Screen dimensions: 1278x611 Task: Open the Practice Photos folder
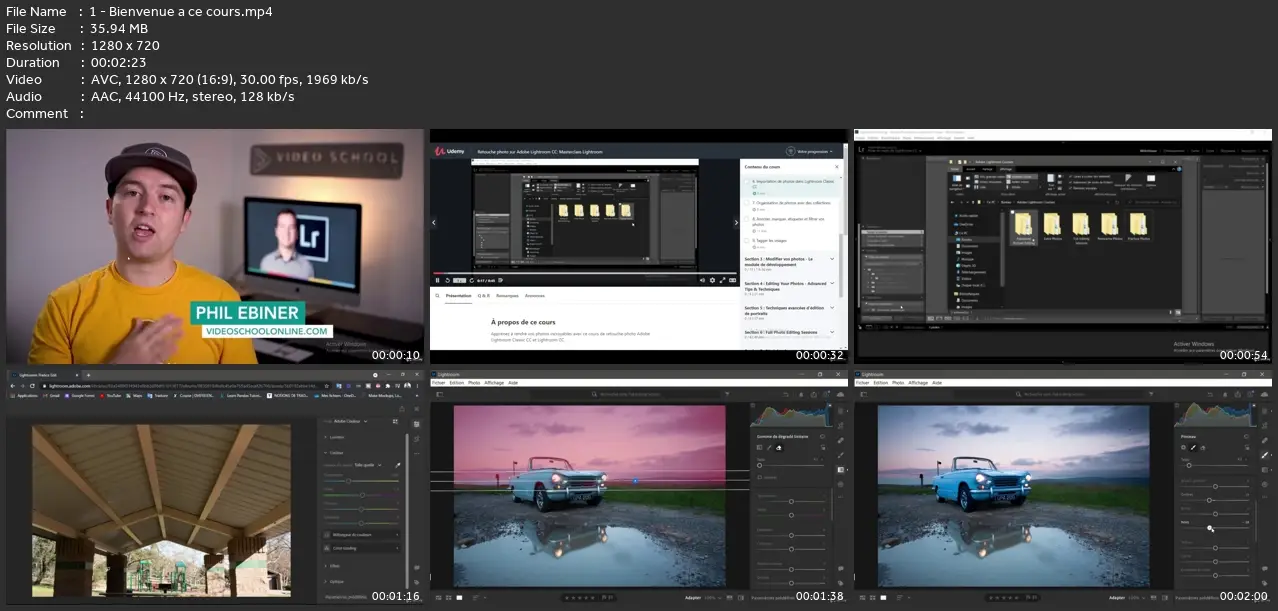(1139, 226)
